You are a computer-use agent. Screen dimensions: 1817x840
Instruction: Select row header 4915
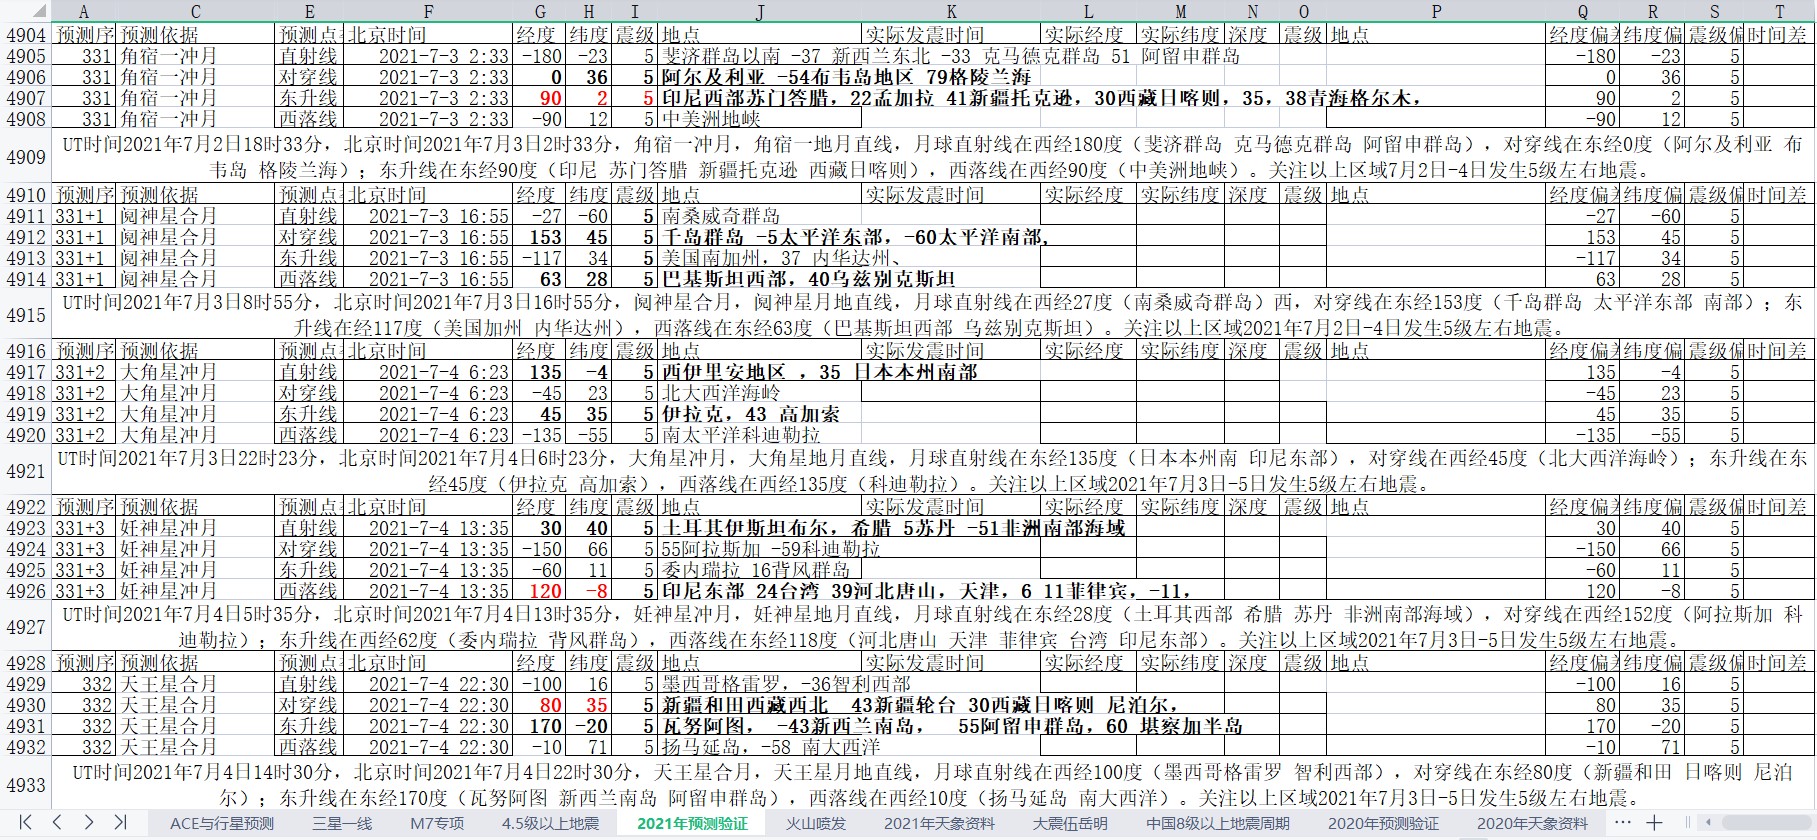[x=26, y=314]
